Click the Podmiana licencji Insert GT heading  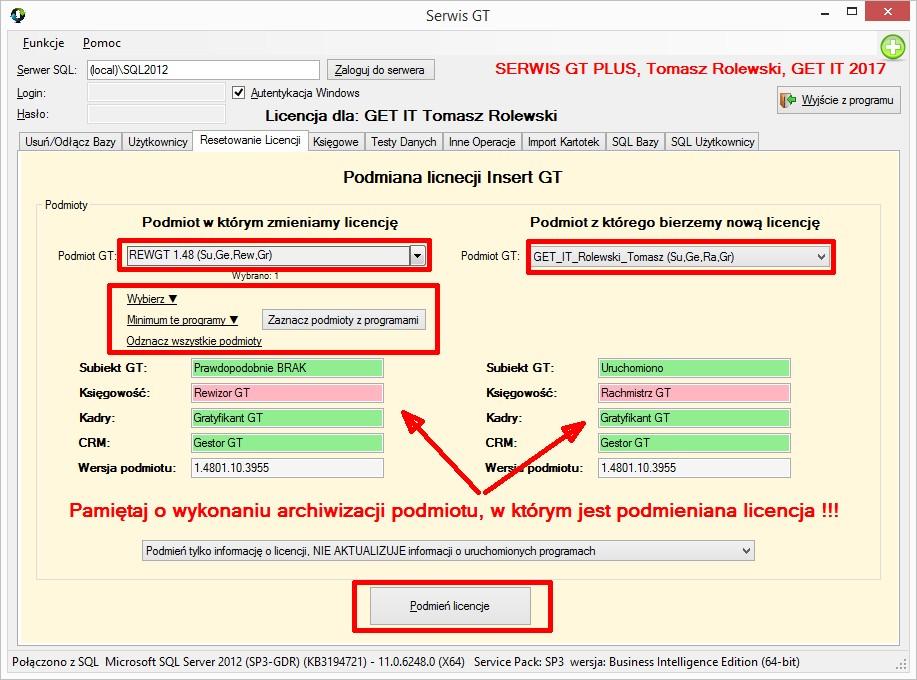tap(453, 177)
